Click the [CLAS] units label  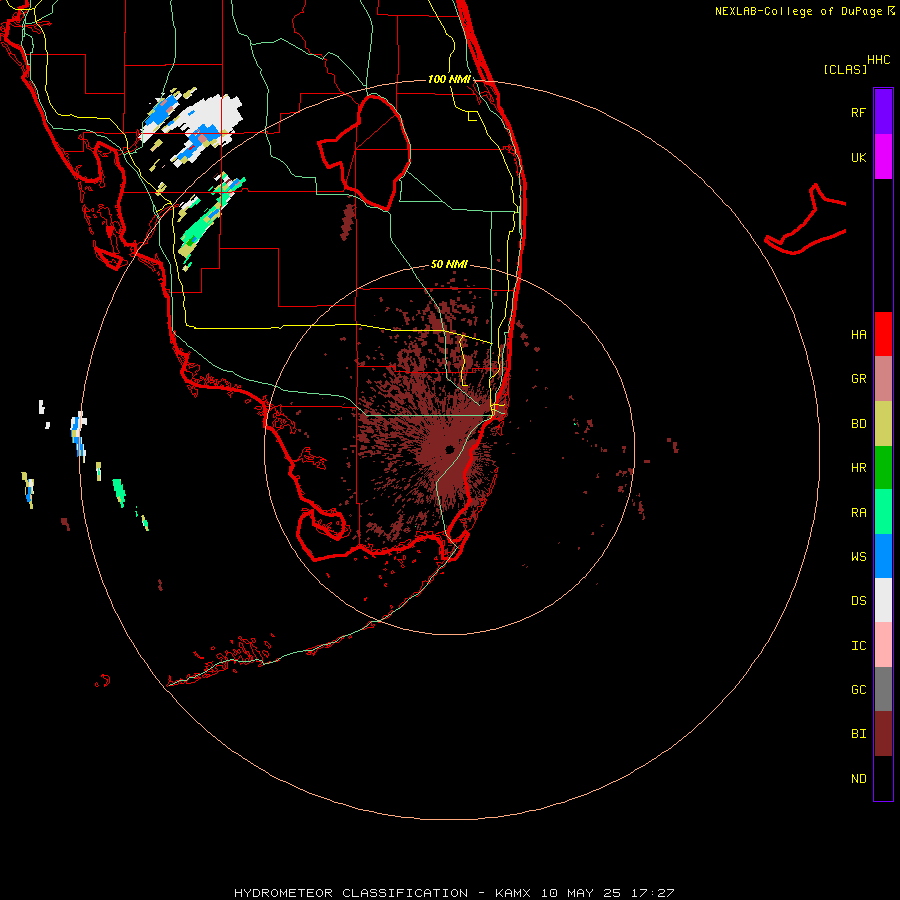(x=845, y=69)
